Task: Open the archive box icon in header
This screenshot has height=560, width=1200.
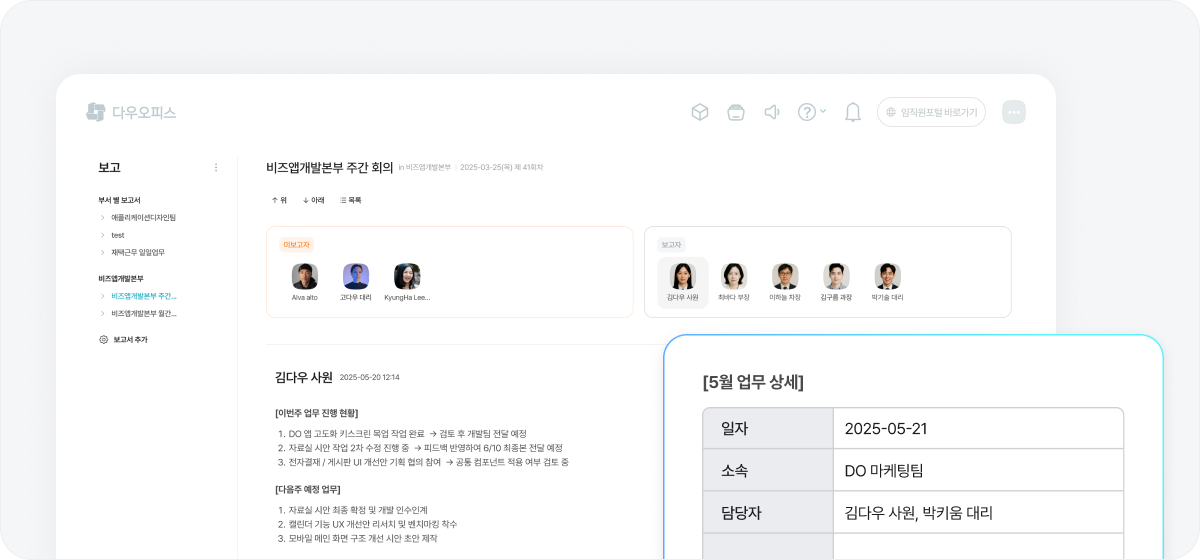Action: tap(736, 112)
